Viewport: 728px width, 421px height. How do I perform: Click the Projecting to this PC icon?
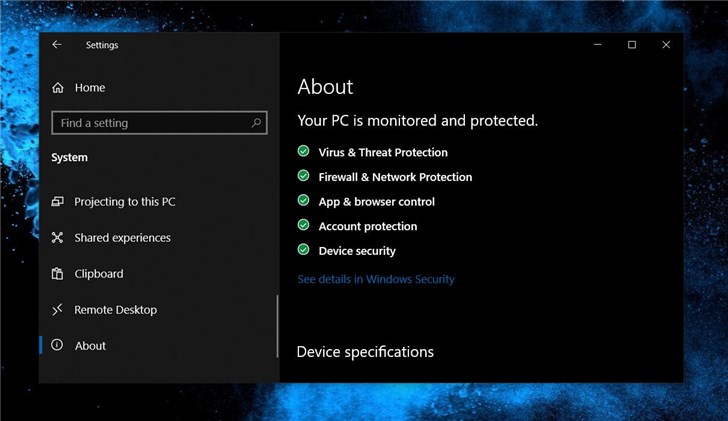(x=57, y=202)
